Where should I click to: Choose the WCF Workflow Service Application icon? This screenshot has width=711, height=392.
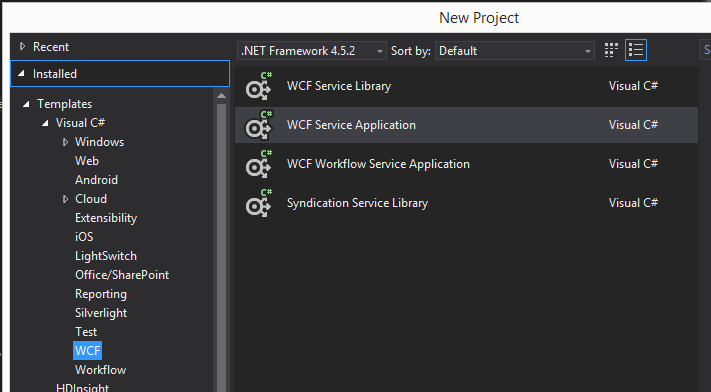[259, 164]
